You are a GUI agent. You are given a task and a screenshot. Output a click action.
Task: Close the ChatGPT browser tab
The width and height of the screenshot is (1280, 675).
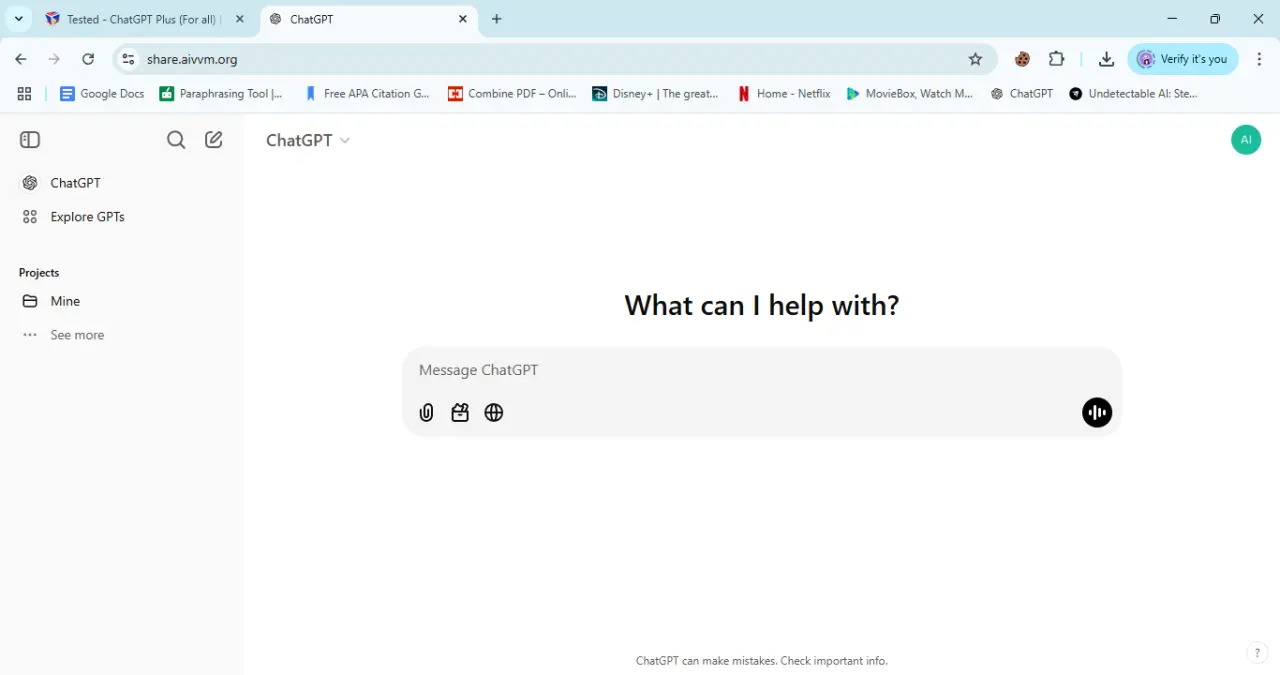tap(463, 19)
